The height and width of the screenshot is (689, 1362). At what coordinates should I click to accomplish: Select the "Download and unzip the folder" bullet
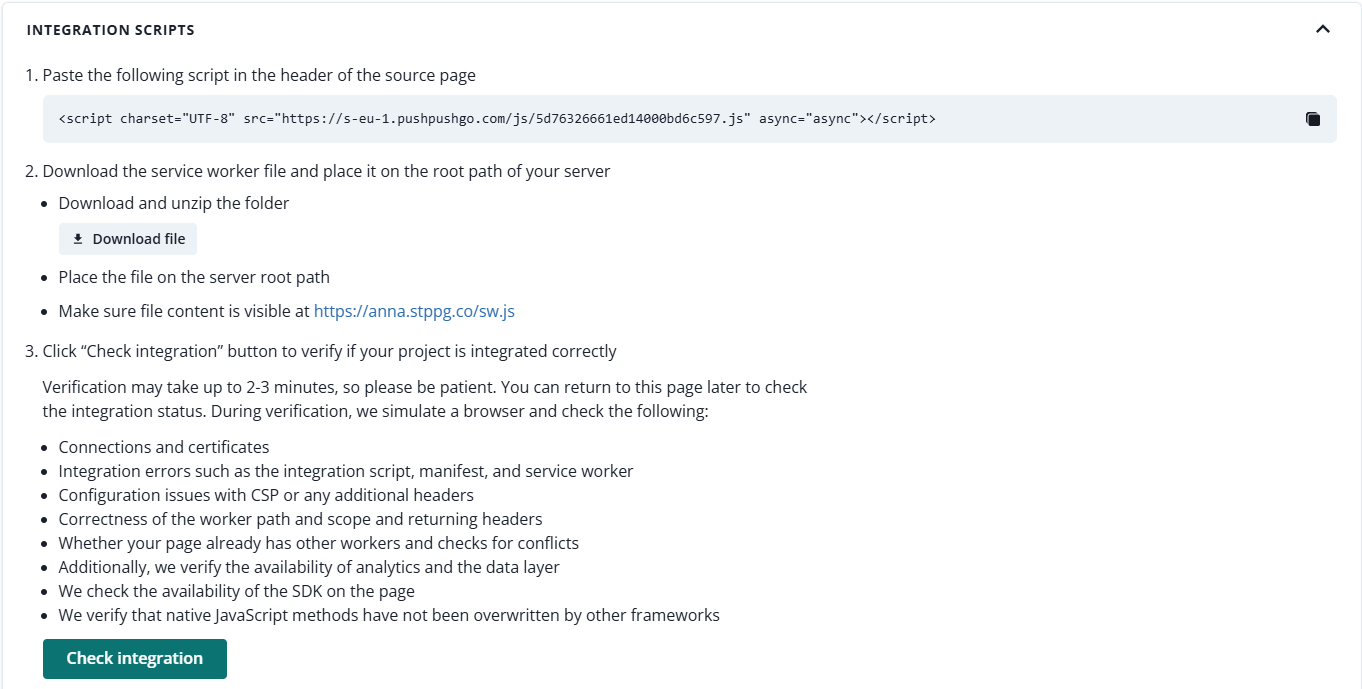pos(174,203)
